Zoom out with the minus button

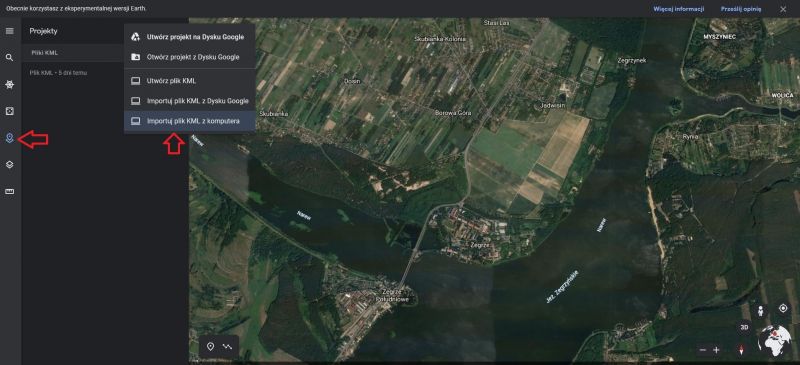[x=703, y=350]
